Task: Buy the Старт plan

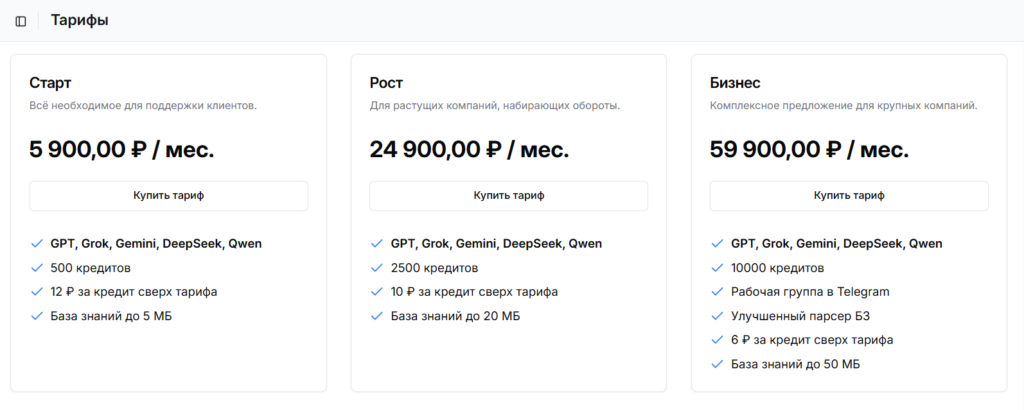Action: [168, 196]
